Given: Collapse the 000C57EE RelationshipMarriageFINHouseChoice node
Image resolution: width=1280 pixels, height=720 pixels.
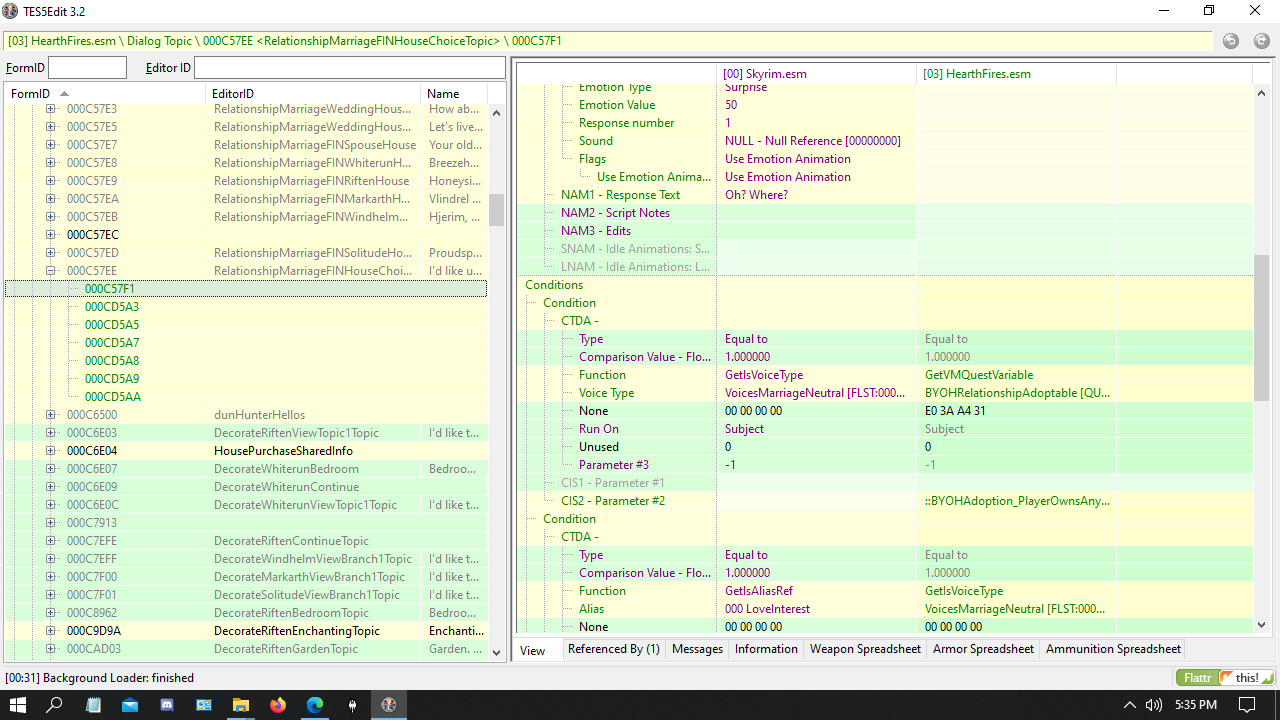Looking at the screenshot, I should [x=51, y=271].
